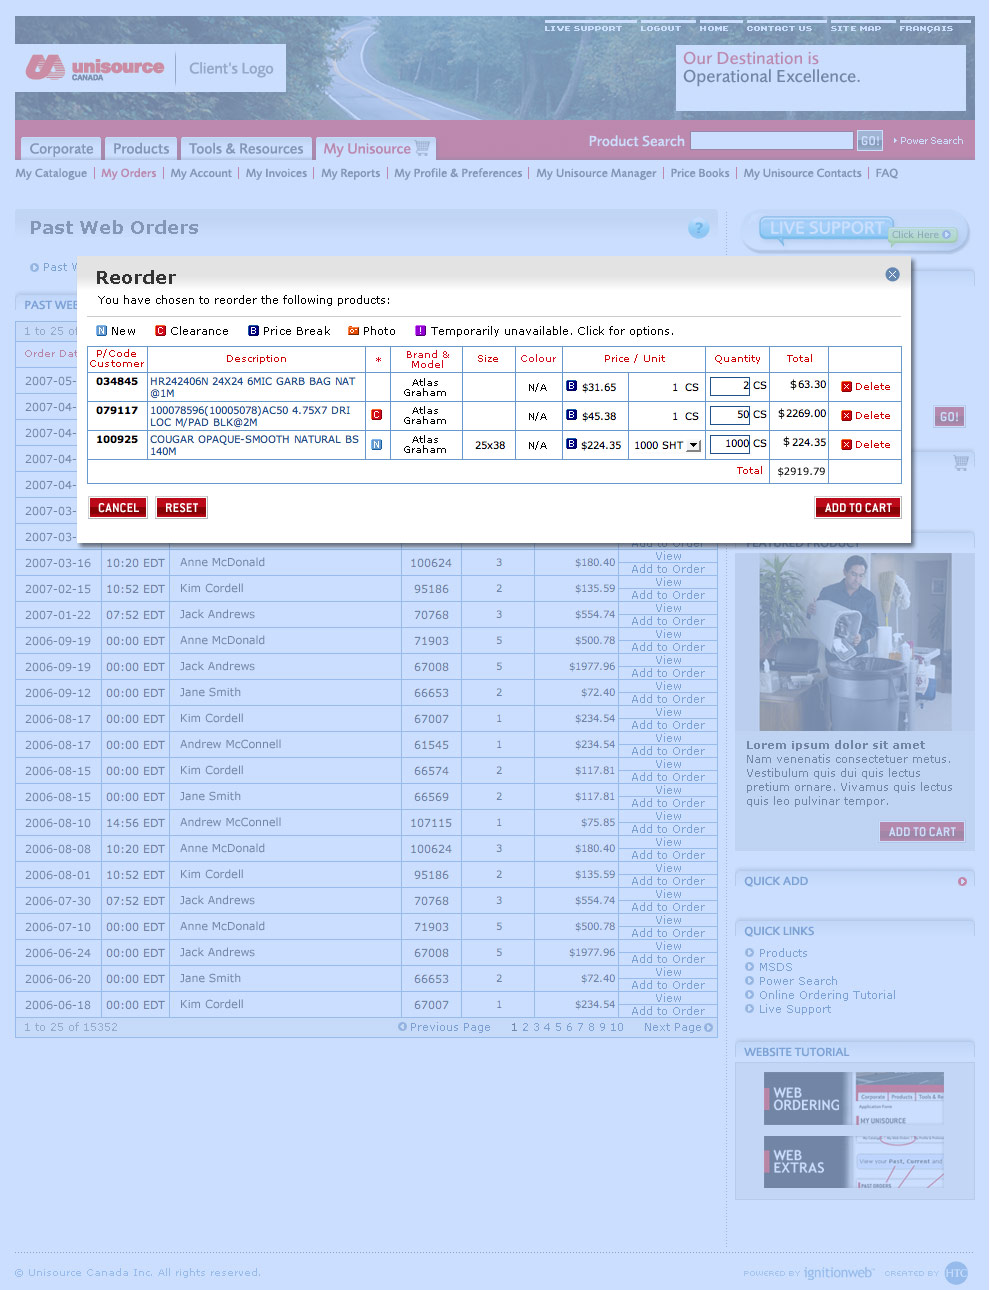Click the quantity field showing 50
Viewport: 990px width, 1290px height.
click(x=729, y=415)
